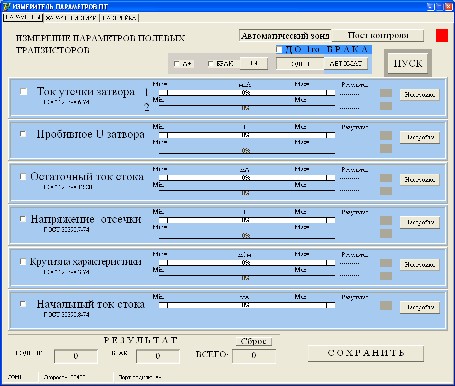Click the РЕЗУЛЬТАТ heading
Viewport: 455px width, 386px height.
140,340
